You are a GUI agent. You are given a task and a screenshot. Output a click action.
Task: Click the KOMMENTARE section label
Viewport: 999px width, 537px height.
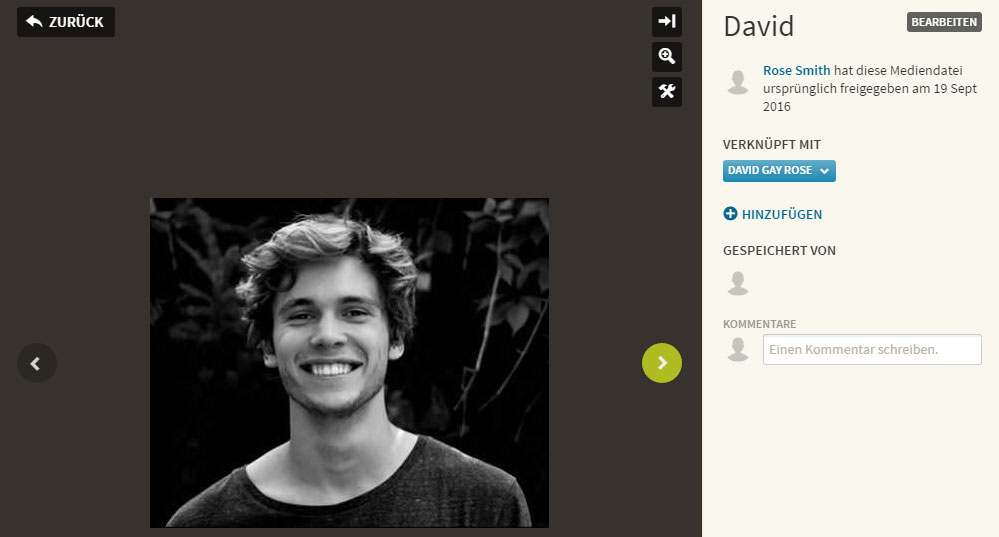coord(759,324)
